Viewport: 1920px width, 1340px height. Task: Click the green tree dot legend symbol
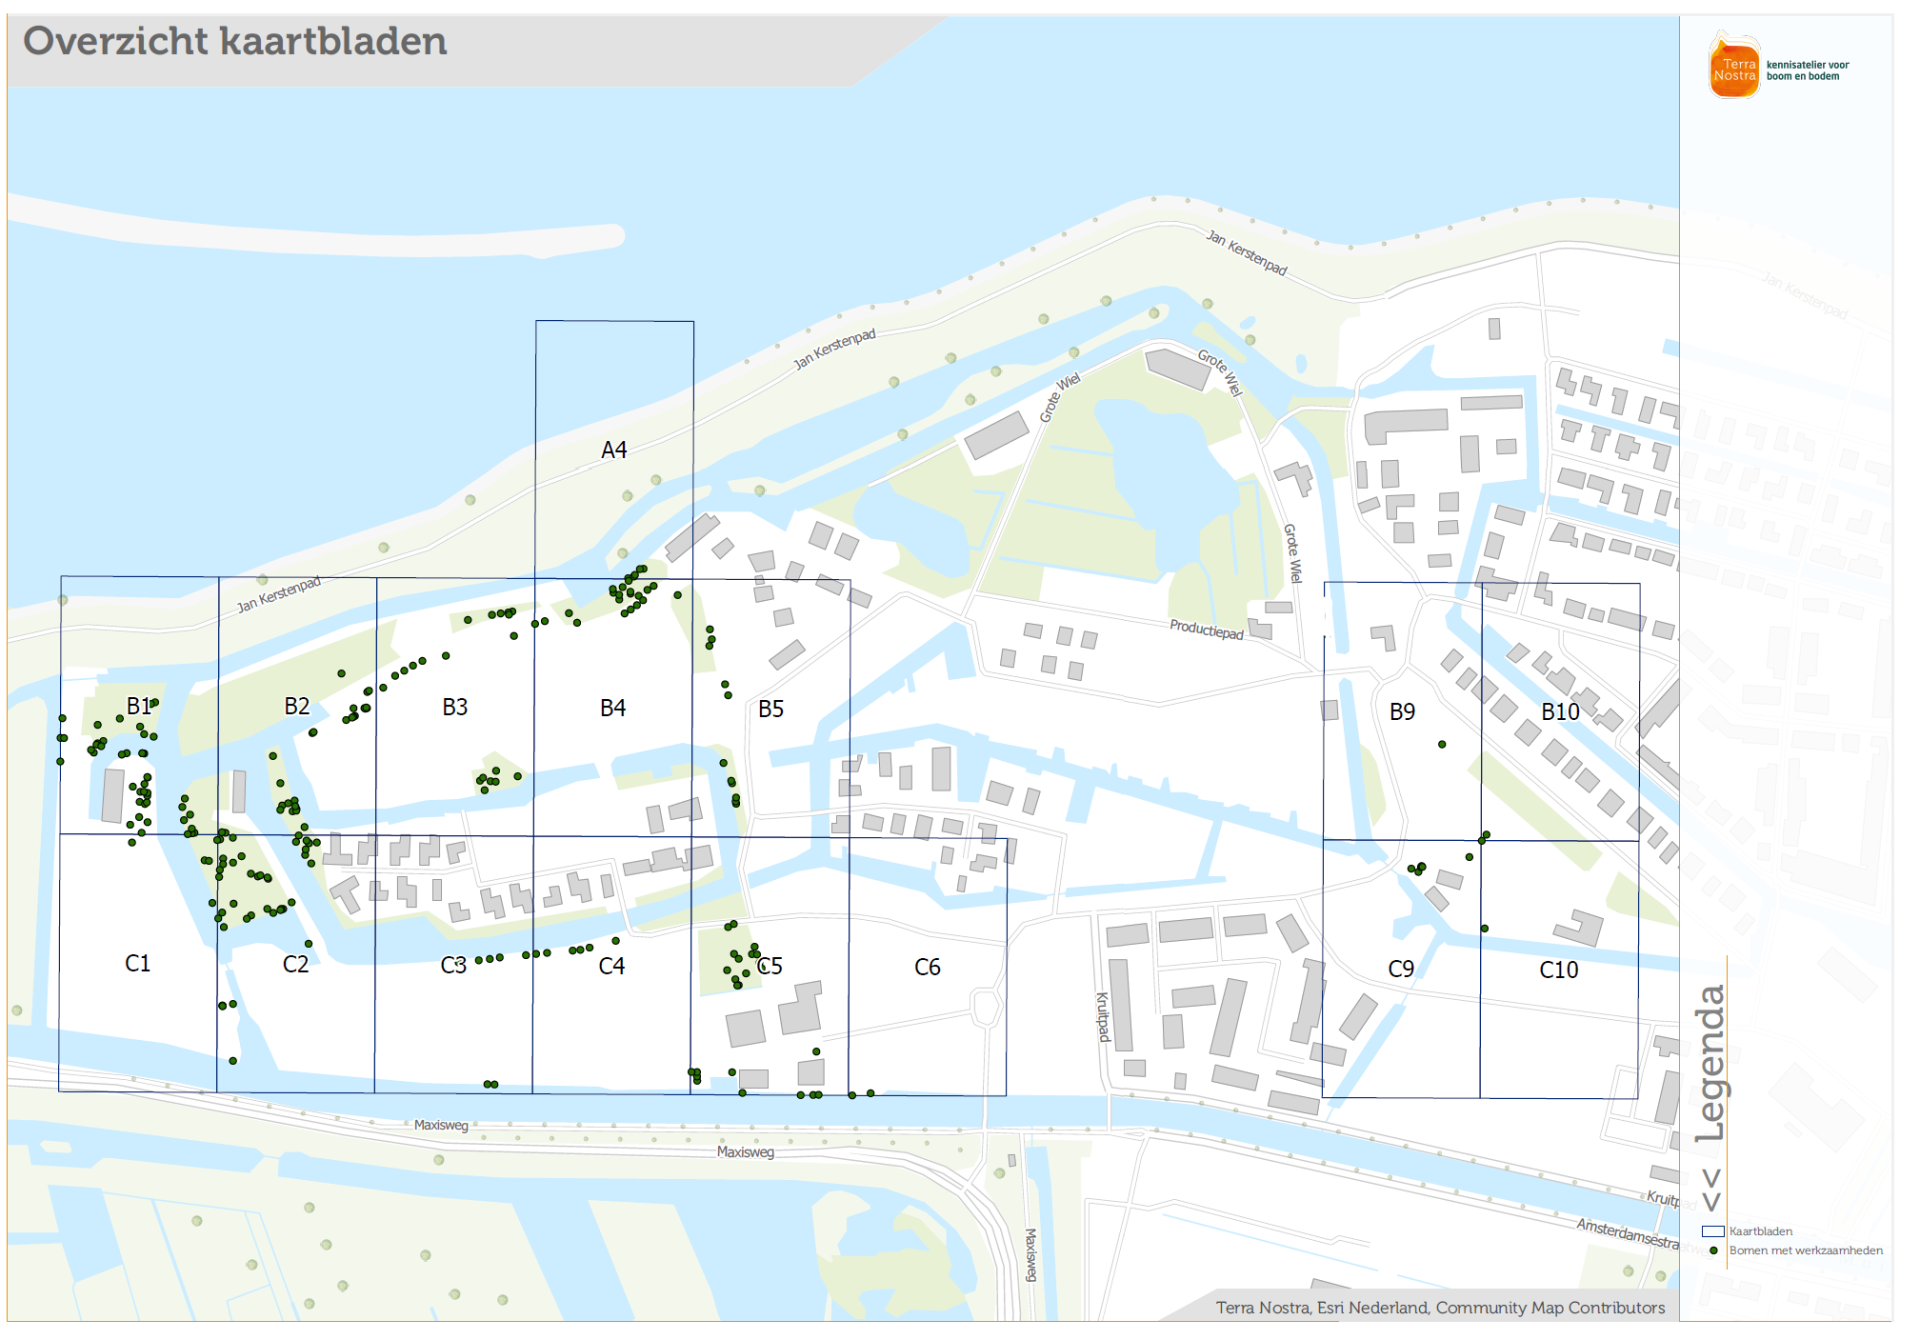click(x=1713, y=1251)
